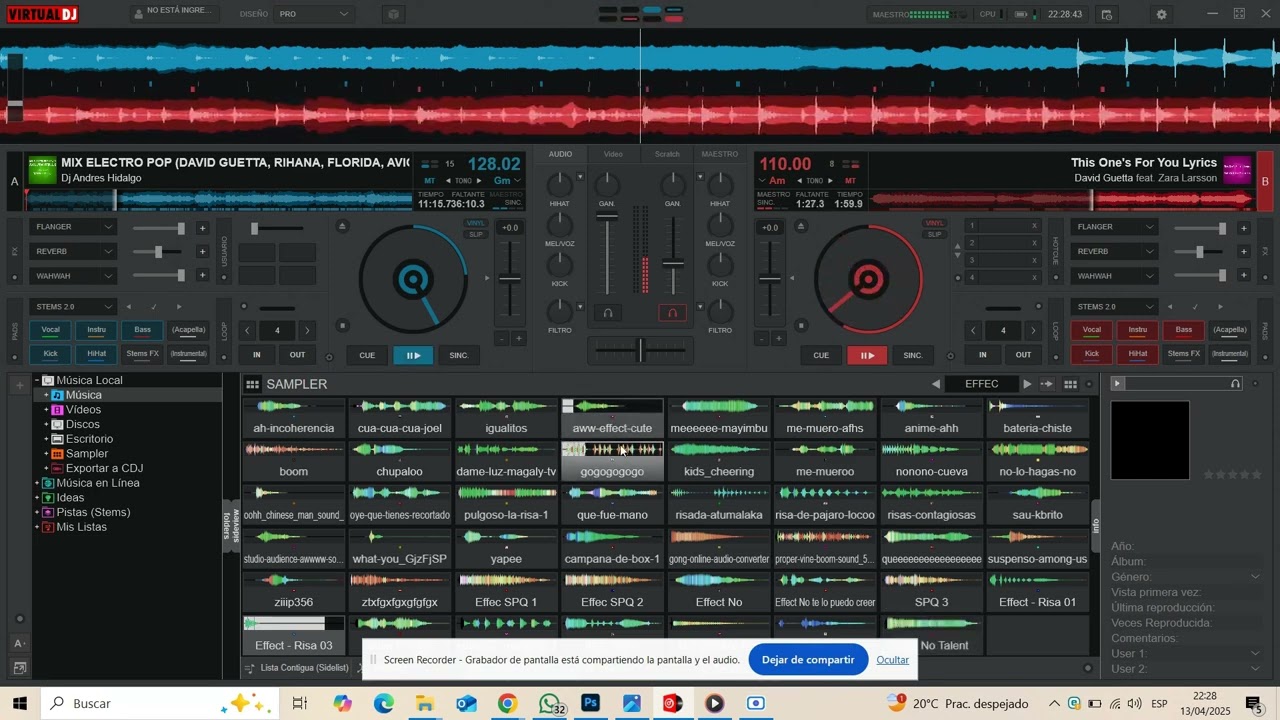Set loop OUT on deck B
This screenshot has width=1280, height=720.
point(1024,355)
